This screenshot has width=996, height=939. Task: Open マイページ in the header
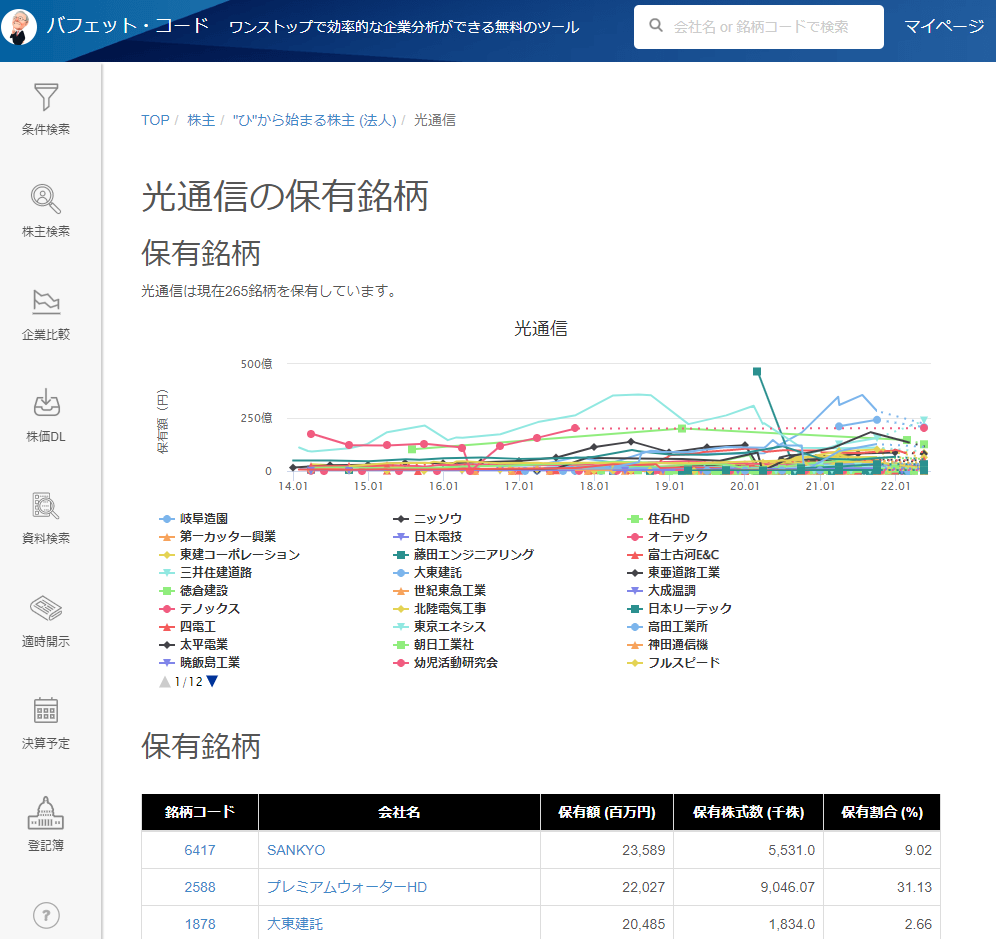click(x=944, y=26)
